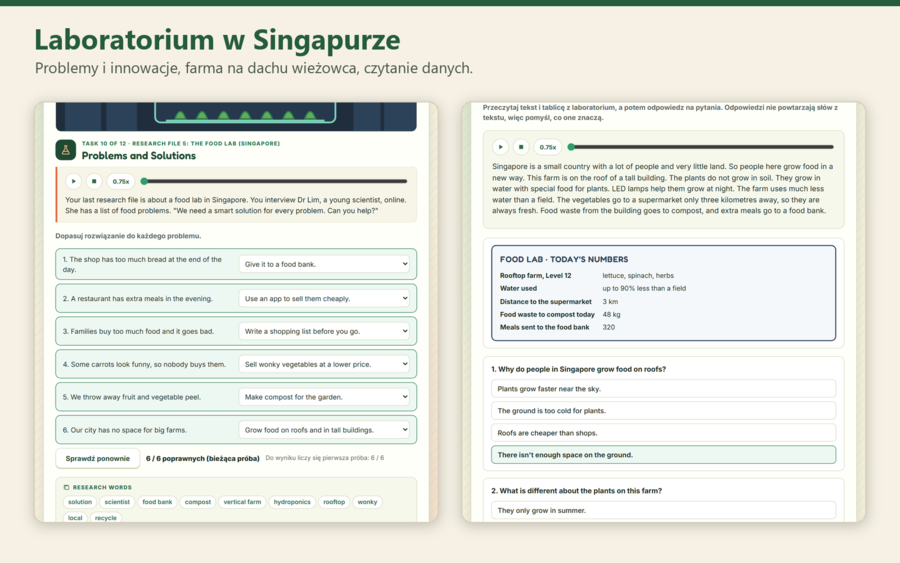Play the Singapore reading text audio
Screen dimensions: 900x563
coord(501,147)
